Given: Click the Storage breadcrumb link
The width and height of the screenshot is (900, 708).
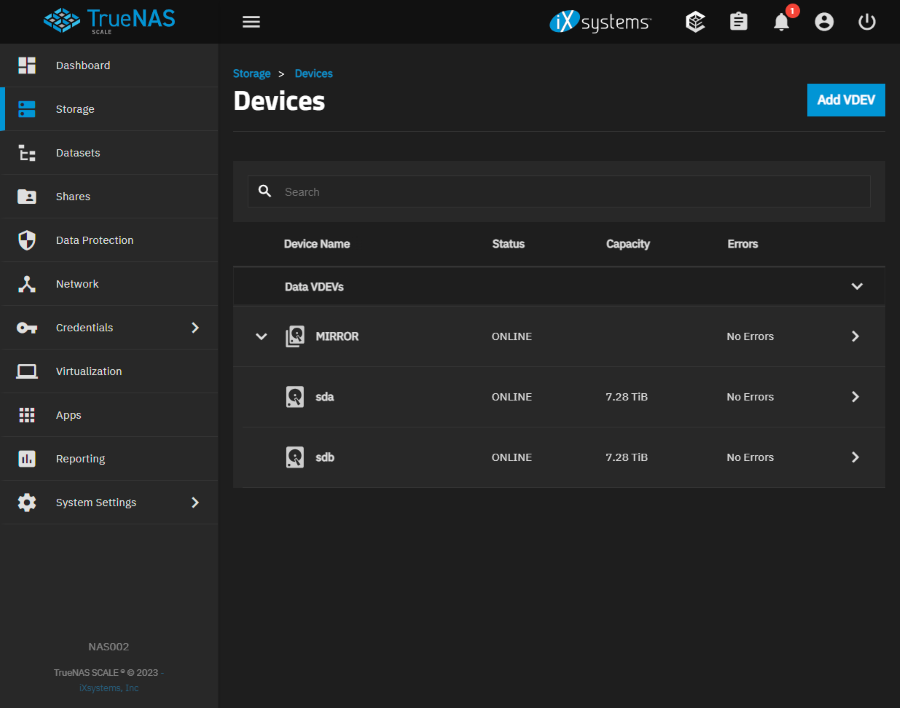Looking at the screenshot, I should pyautogui.click(x=252, y=74).
